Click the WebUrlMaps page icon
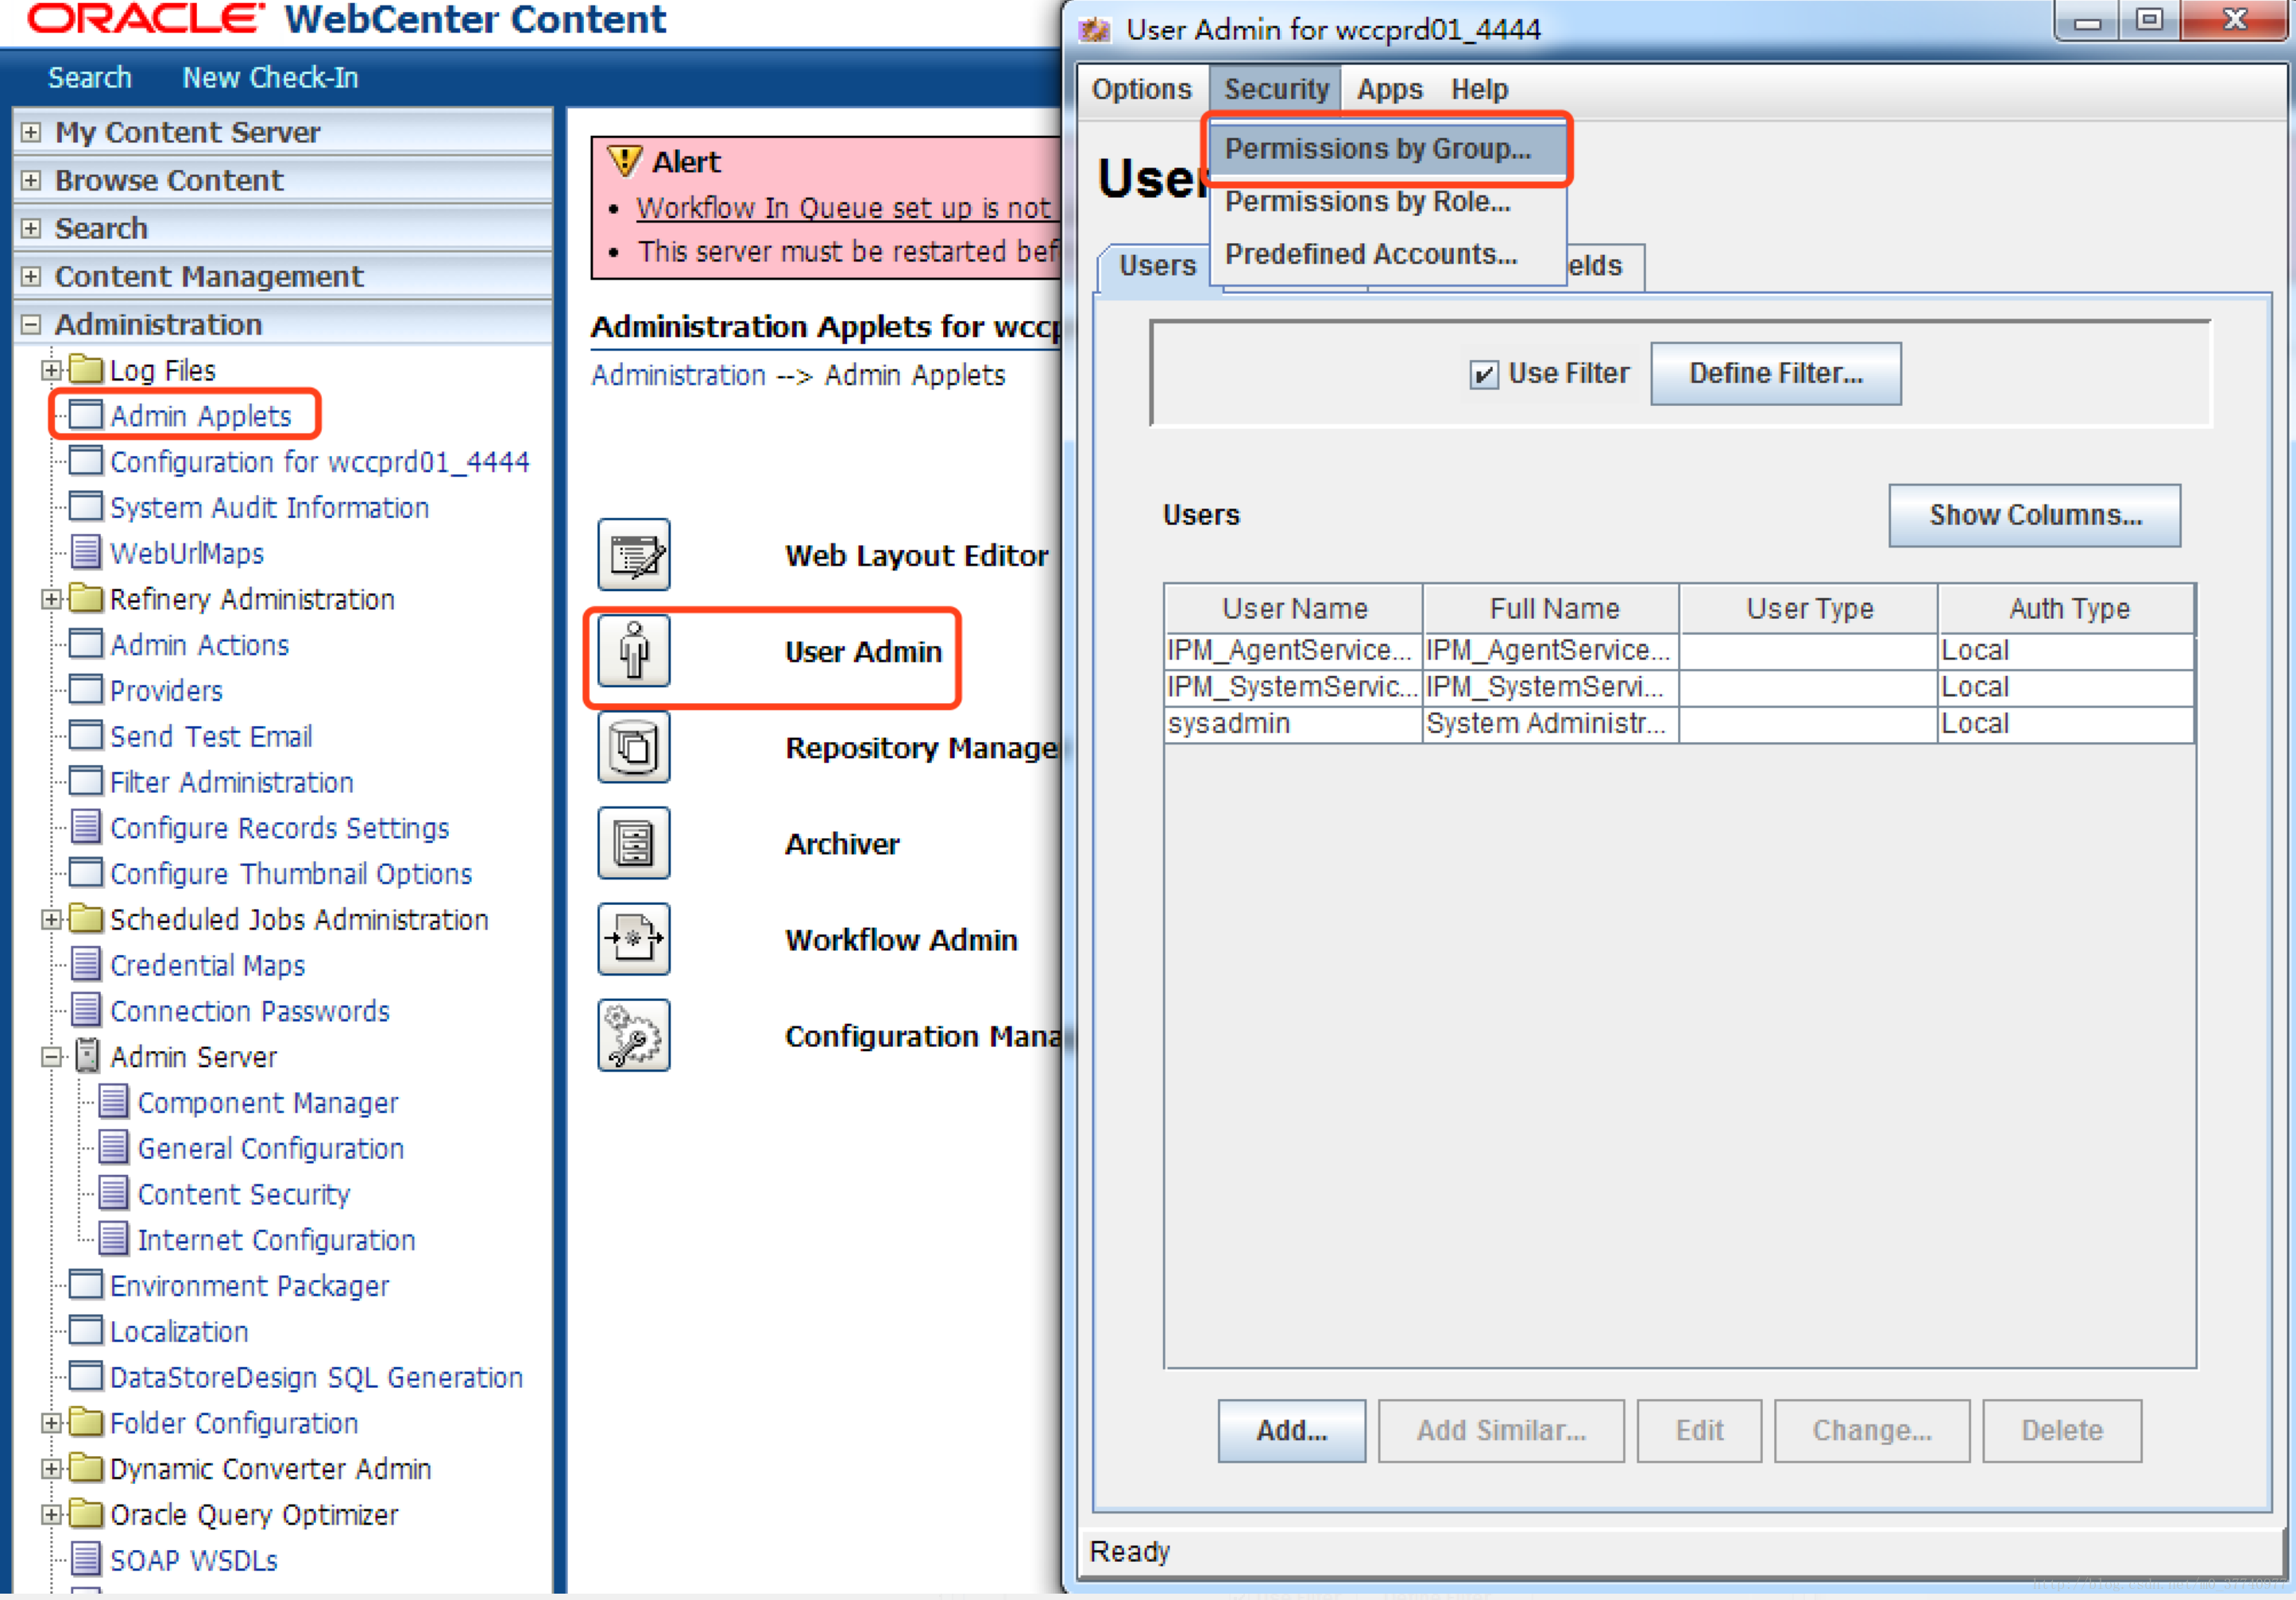The image size is (2296, 1600). coord(86,552)
